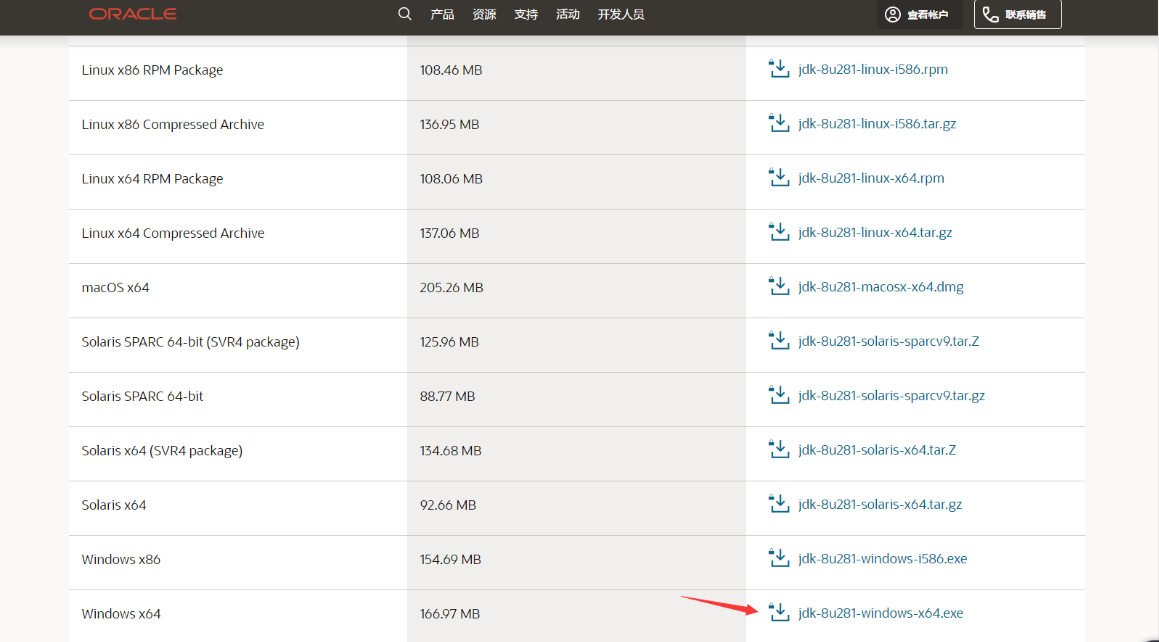
Task: Click download icon for jdk-8u281-macosx-x64.dmg
Action: (779, 286)
